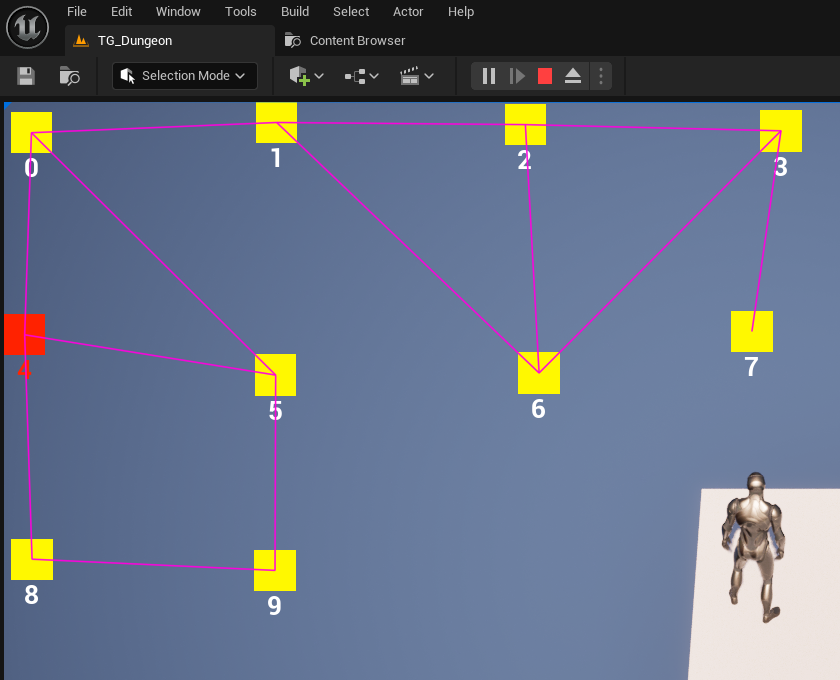Expand the add content dropdown arrow

(x=319, y=76)
